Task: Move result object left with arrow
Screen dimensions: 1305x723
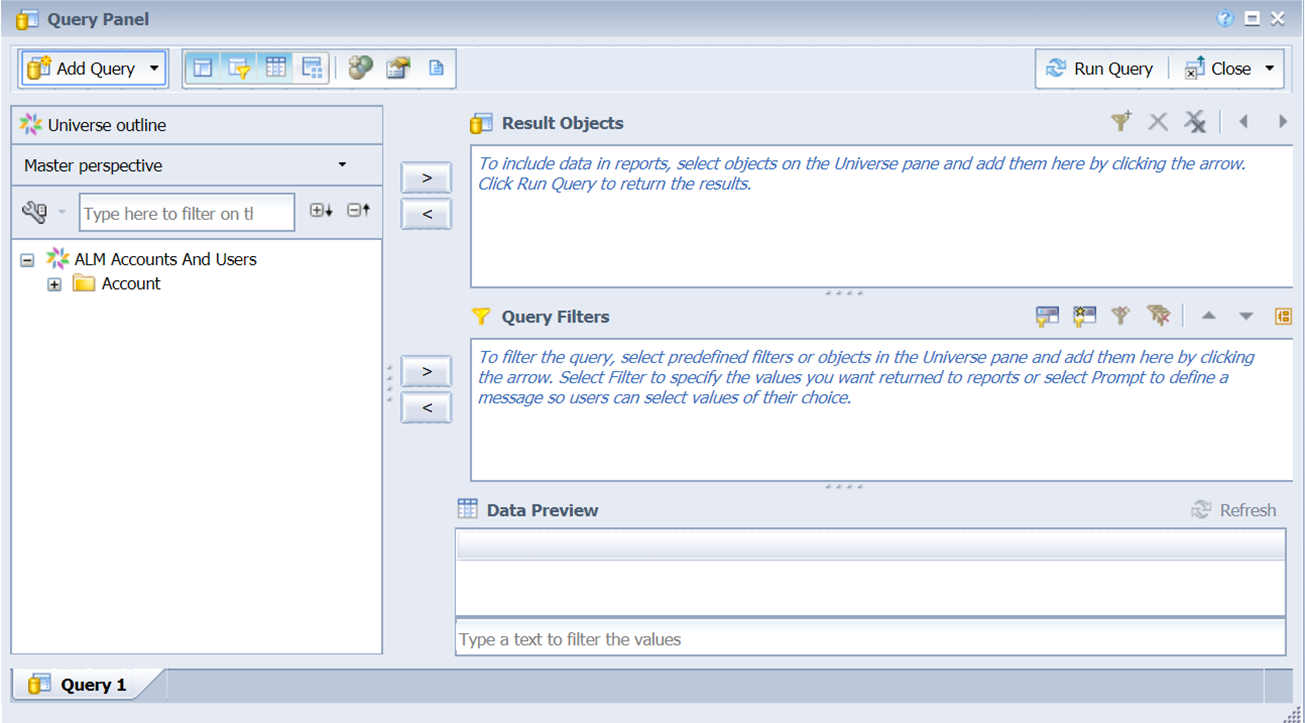Action: (1244, 122)
